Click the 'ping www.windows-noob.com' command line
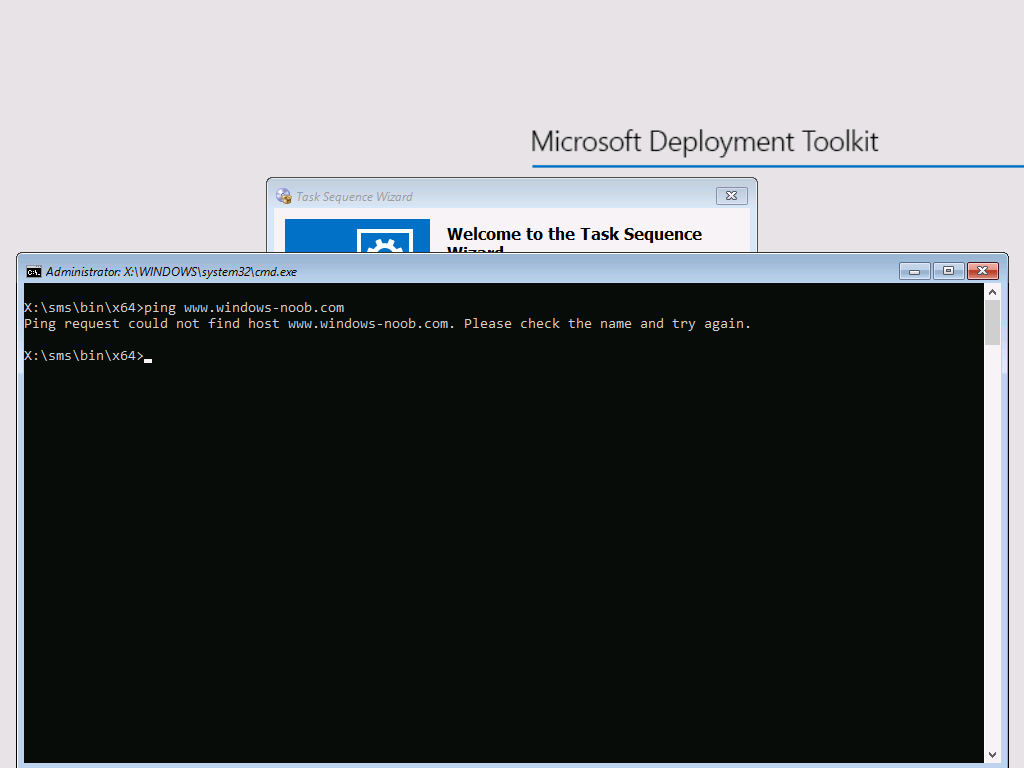Viewport: 1024px width, 768px height. point(184,308)
